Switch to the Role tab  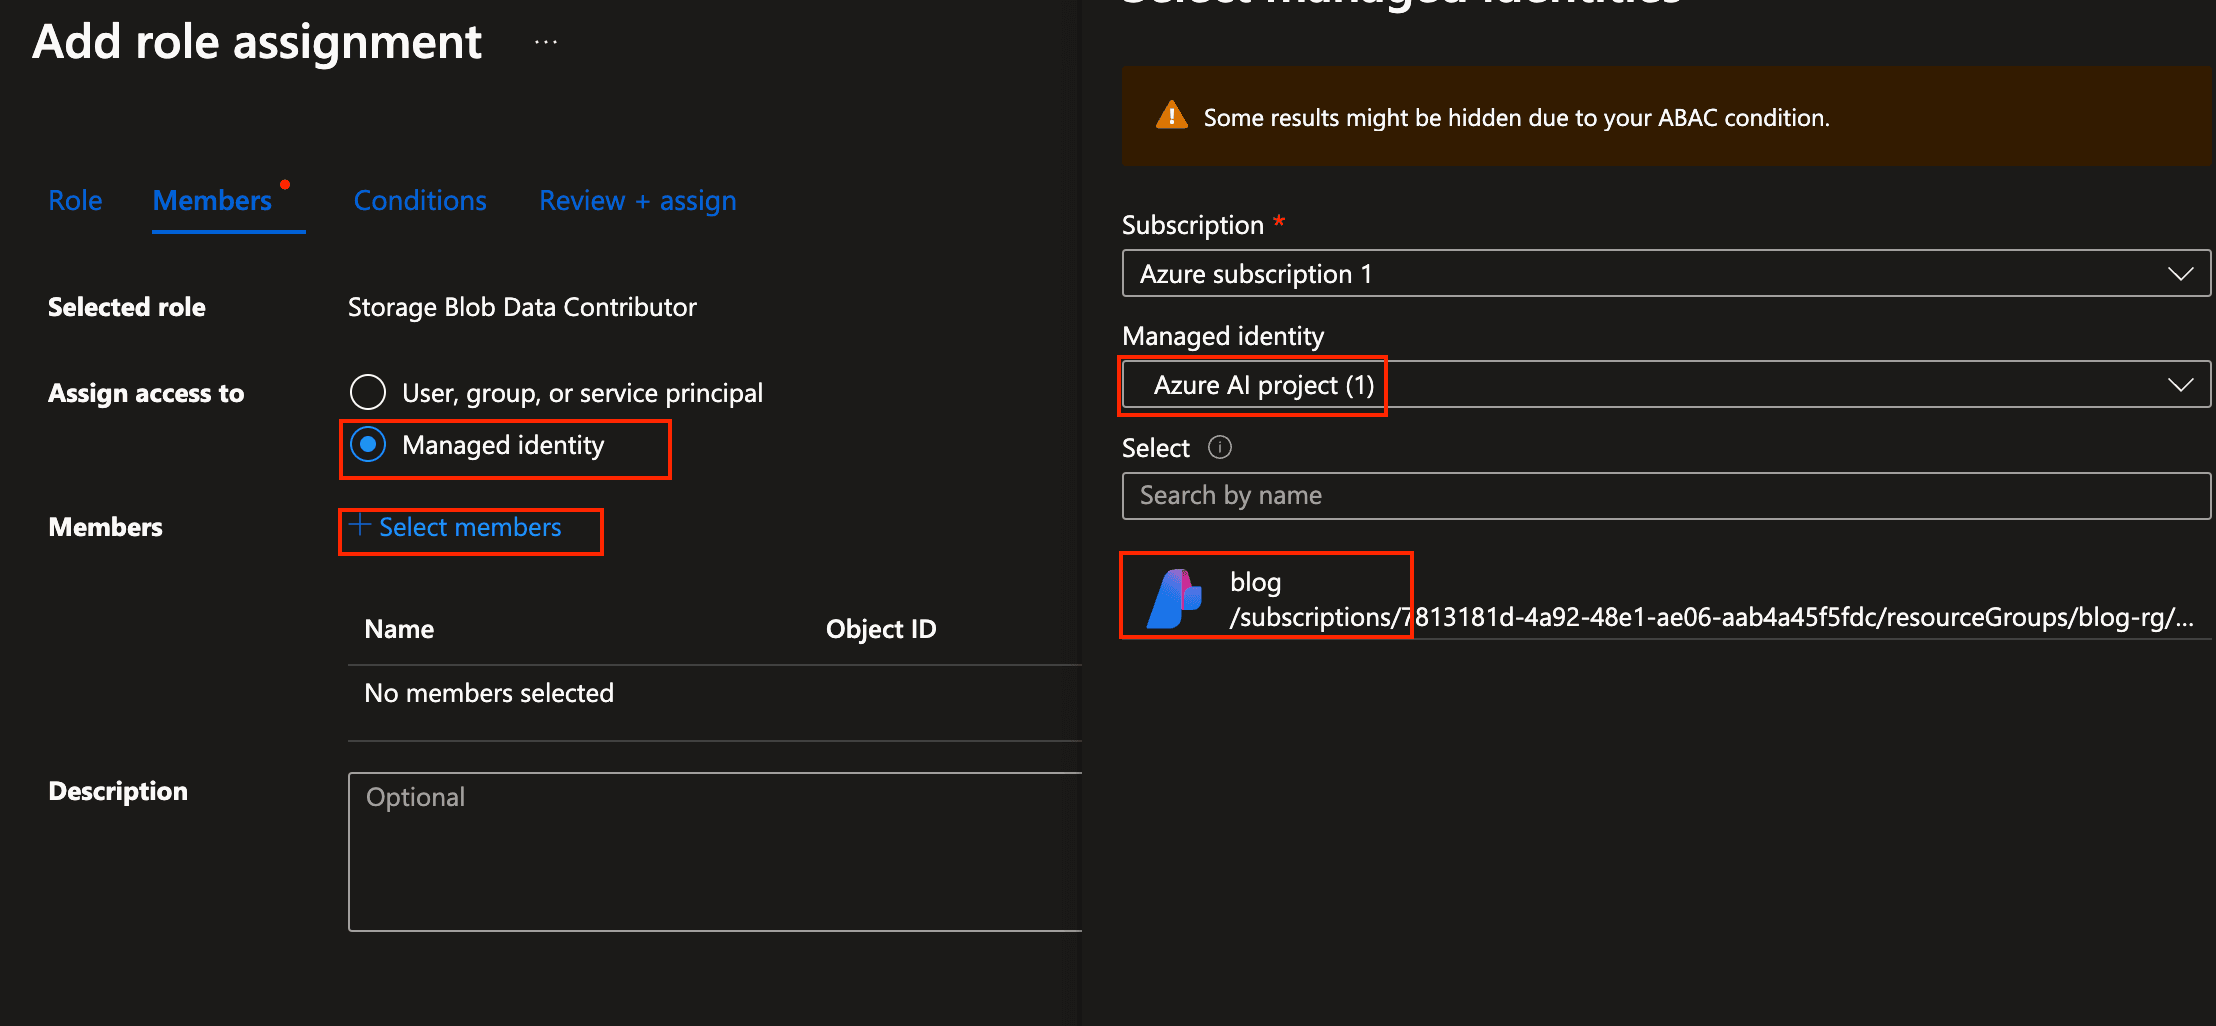(75, 200)
